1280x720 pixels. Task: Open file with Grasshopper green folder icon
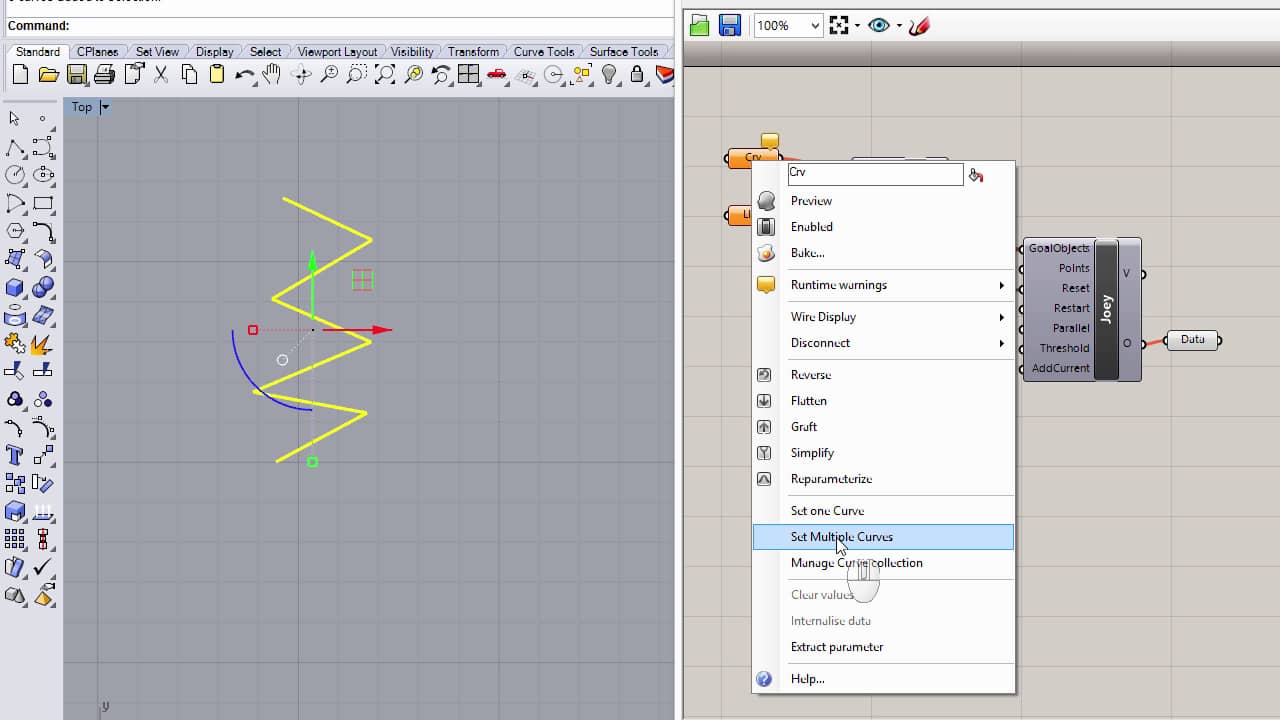click(699, 26)
